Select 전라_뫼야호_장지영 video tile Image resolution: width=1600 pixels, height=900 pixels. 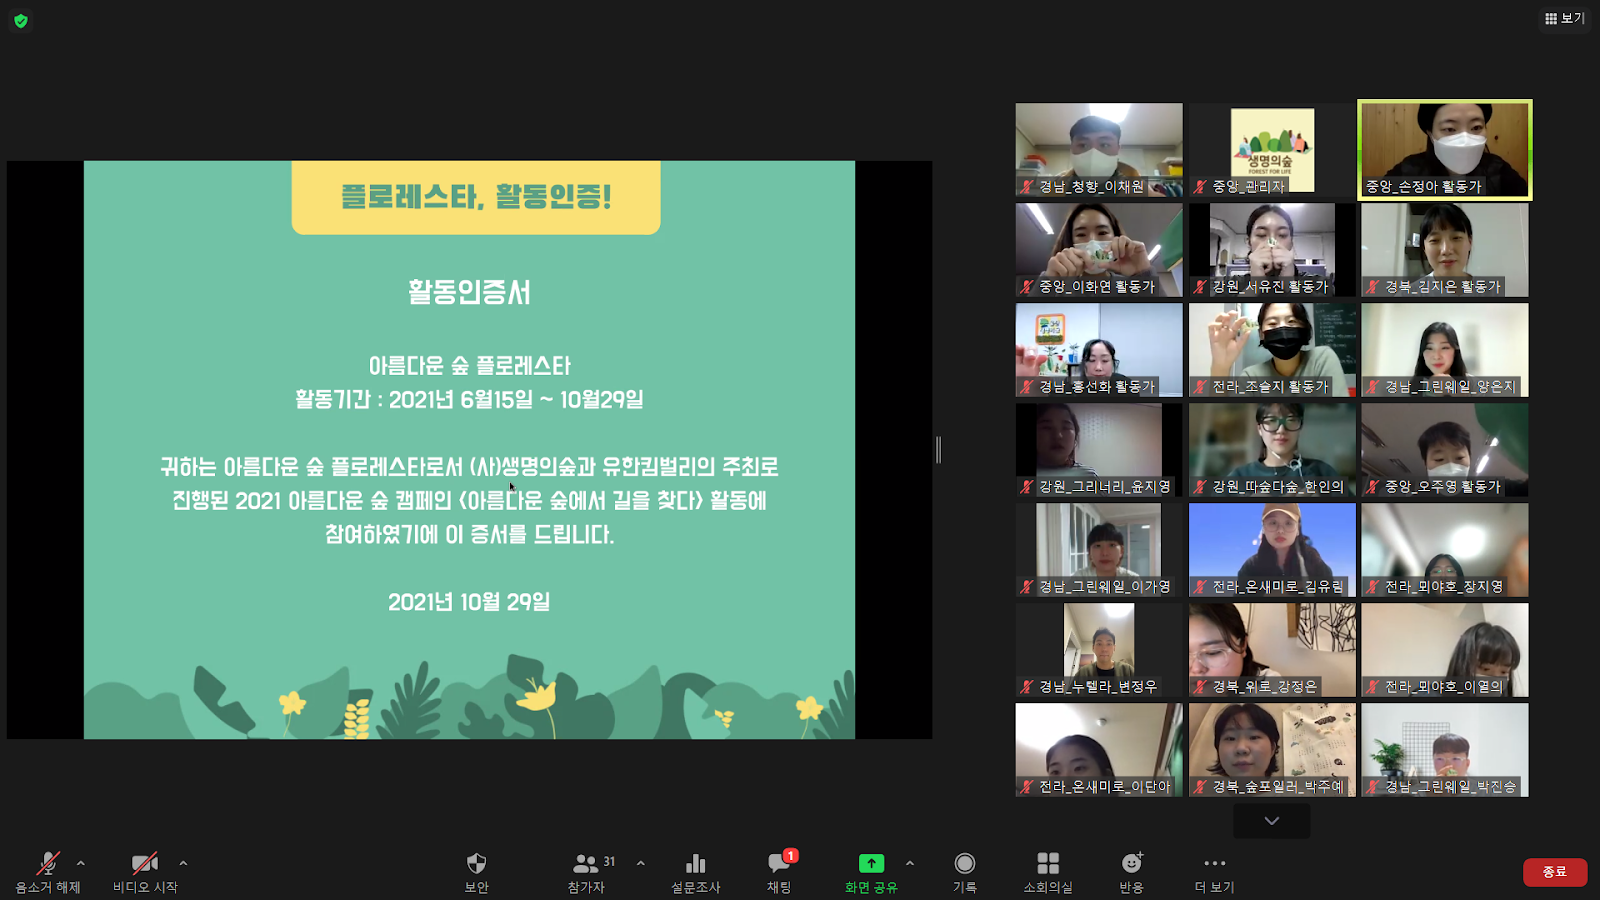pyautogui.click(x=1445, y=550)
